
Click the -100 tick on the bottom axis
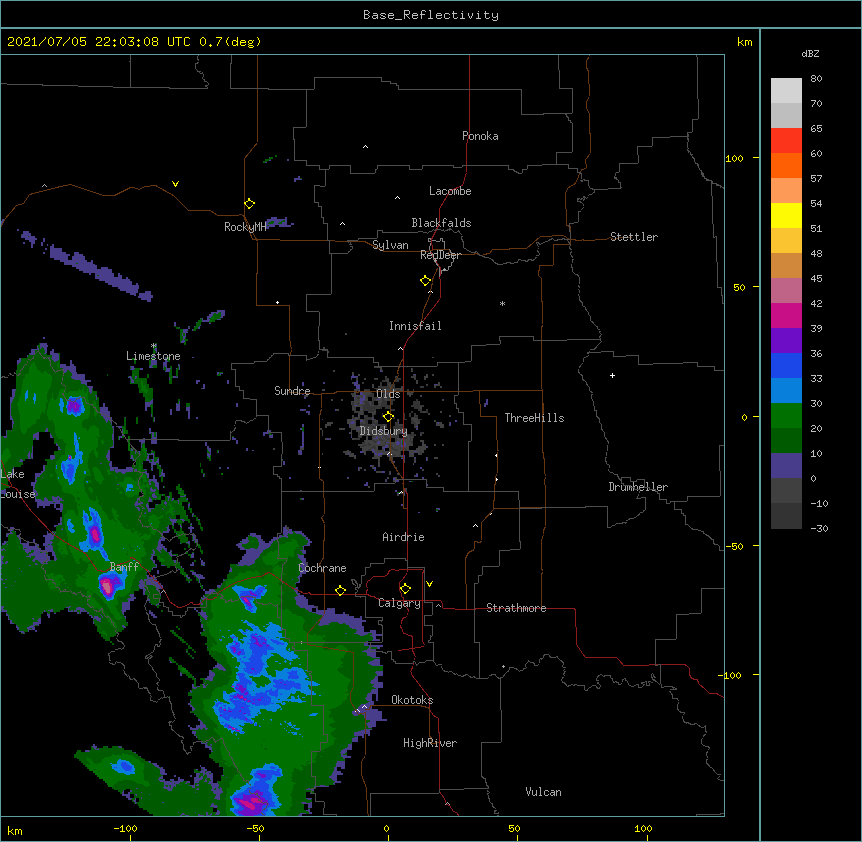point(125,829)
